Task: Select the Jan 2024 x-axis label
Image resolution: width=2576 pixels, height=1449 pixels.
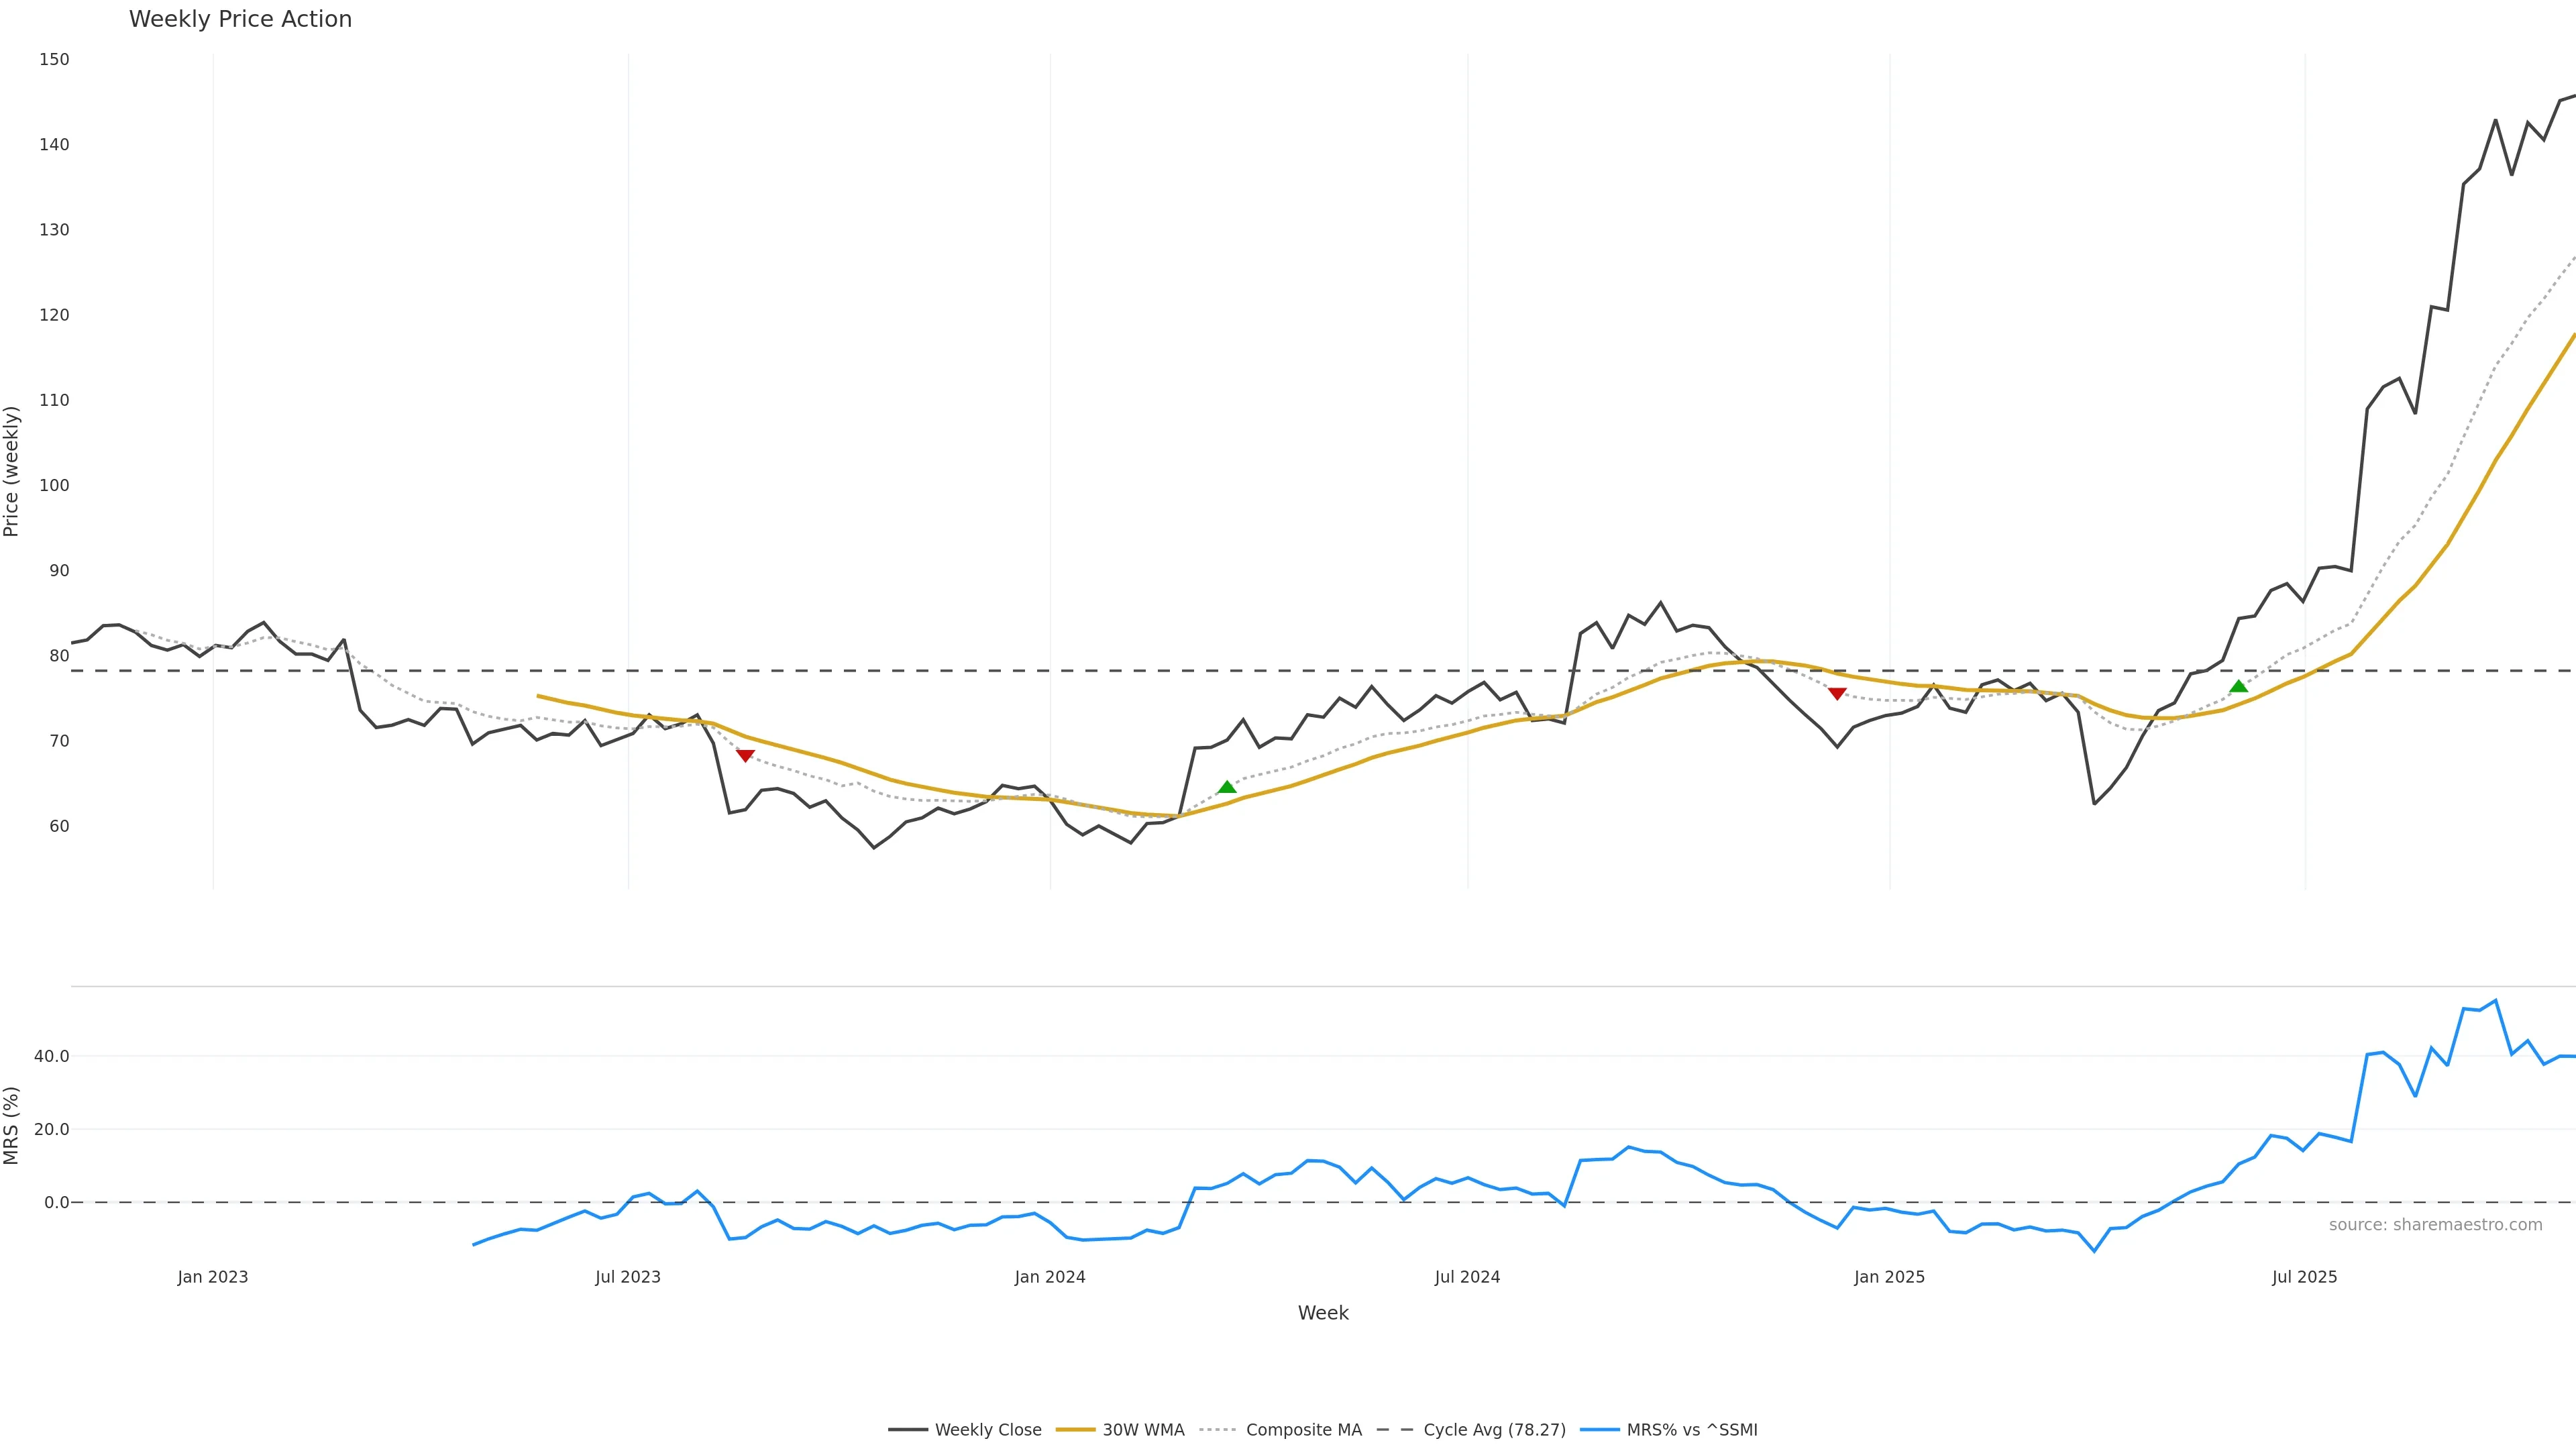Action: [1050, 1277]
